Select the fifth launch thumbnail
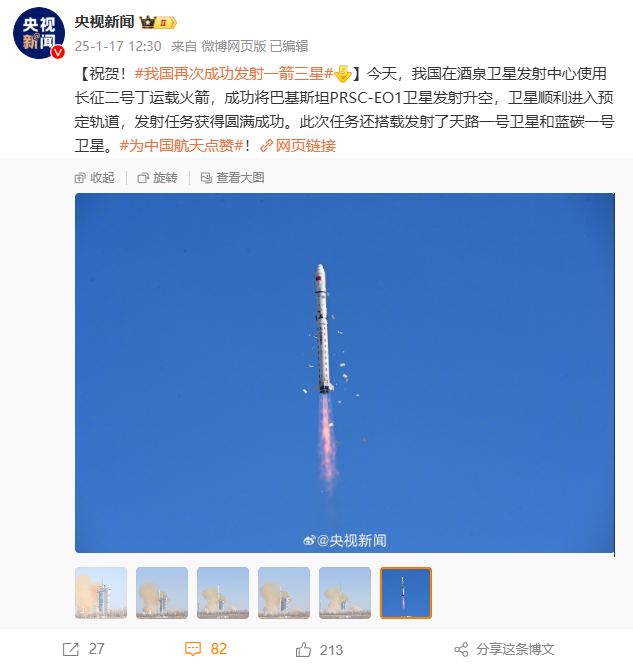633x666 pixels. tap(345, 593)
